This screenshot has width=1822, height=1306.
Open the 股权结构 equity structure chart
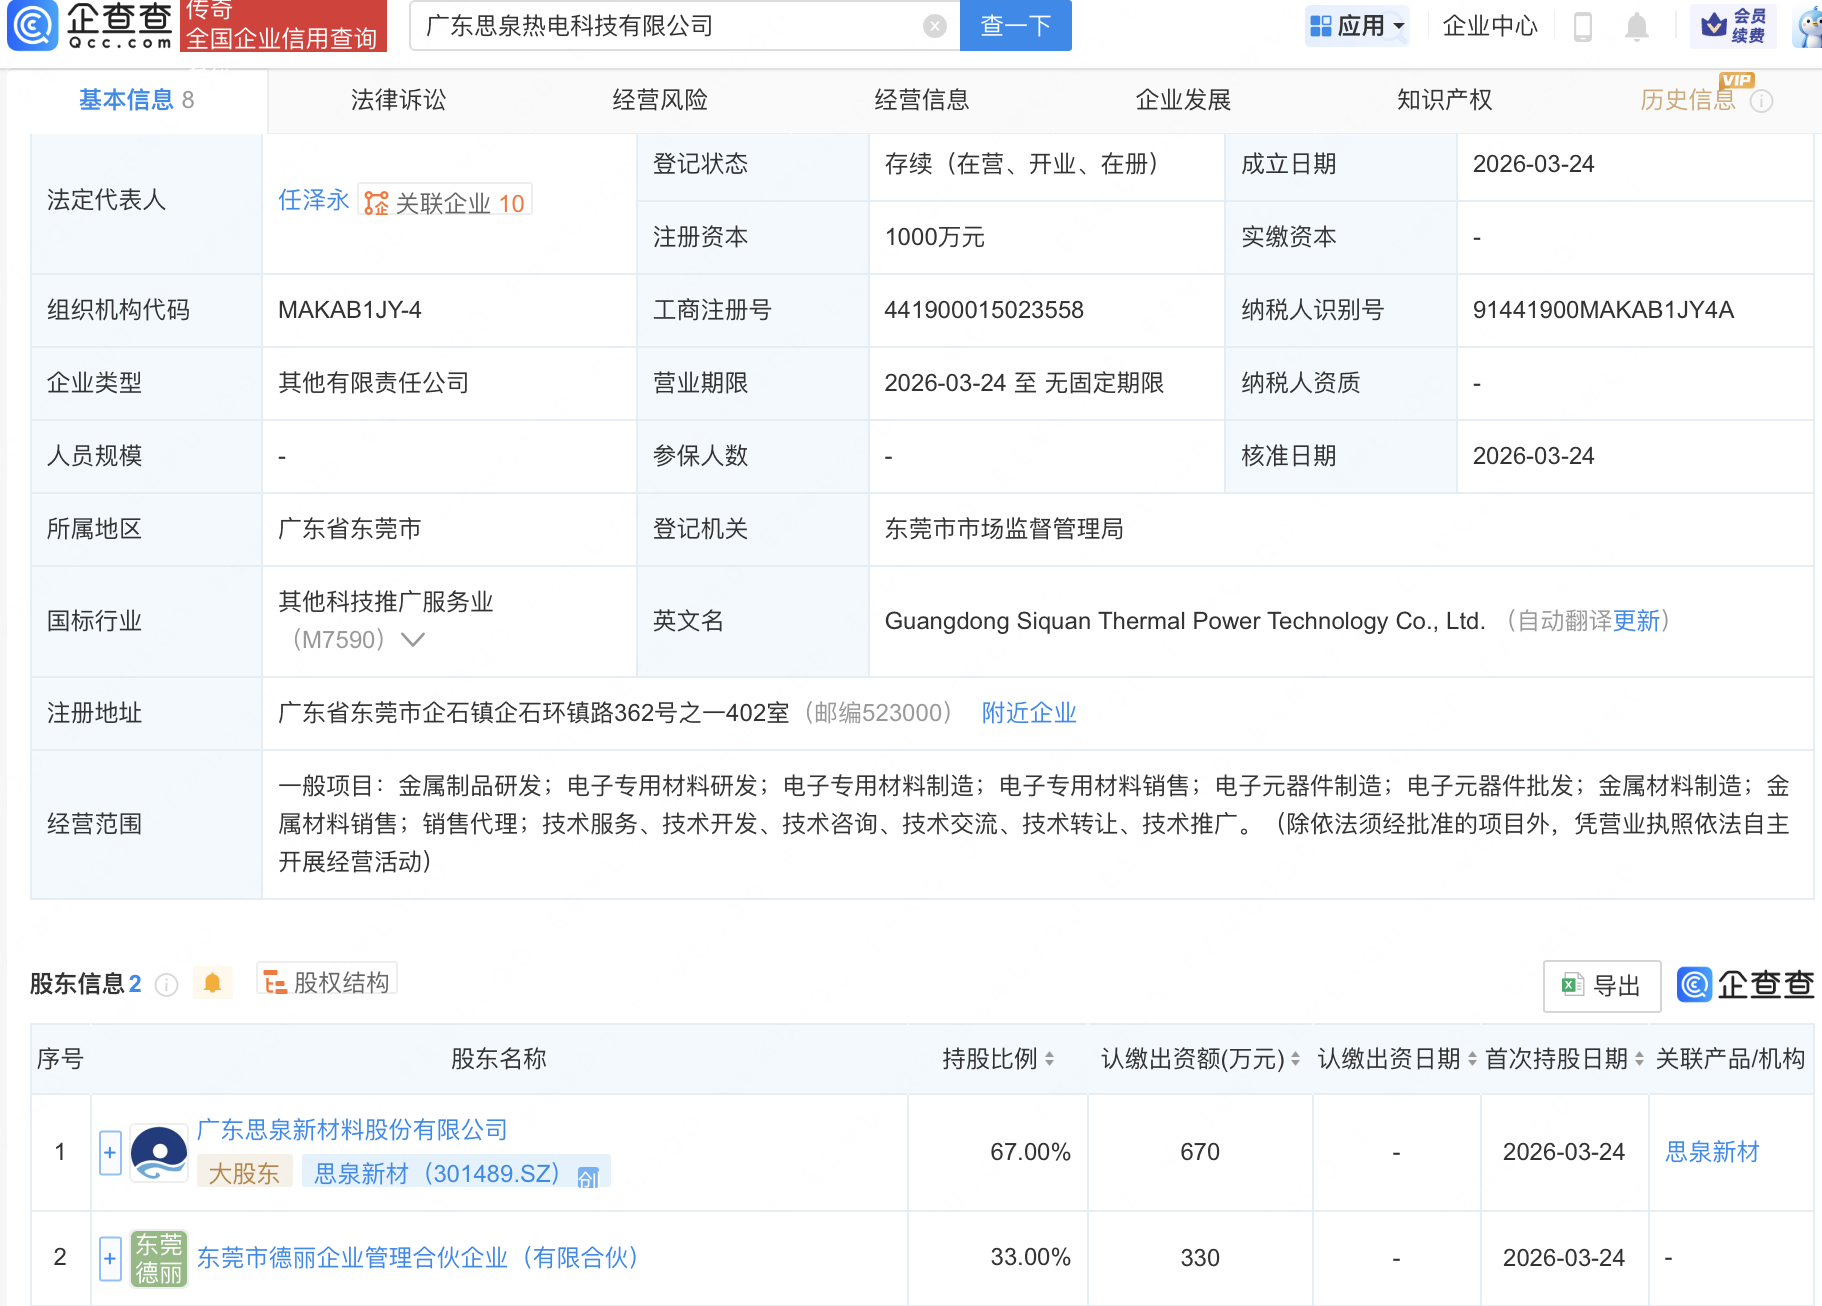(x=326, y=981)
